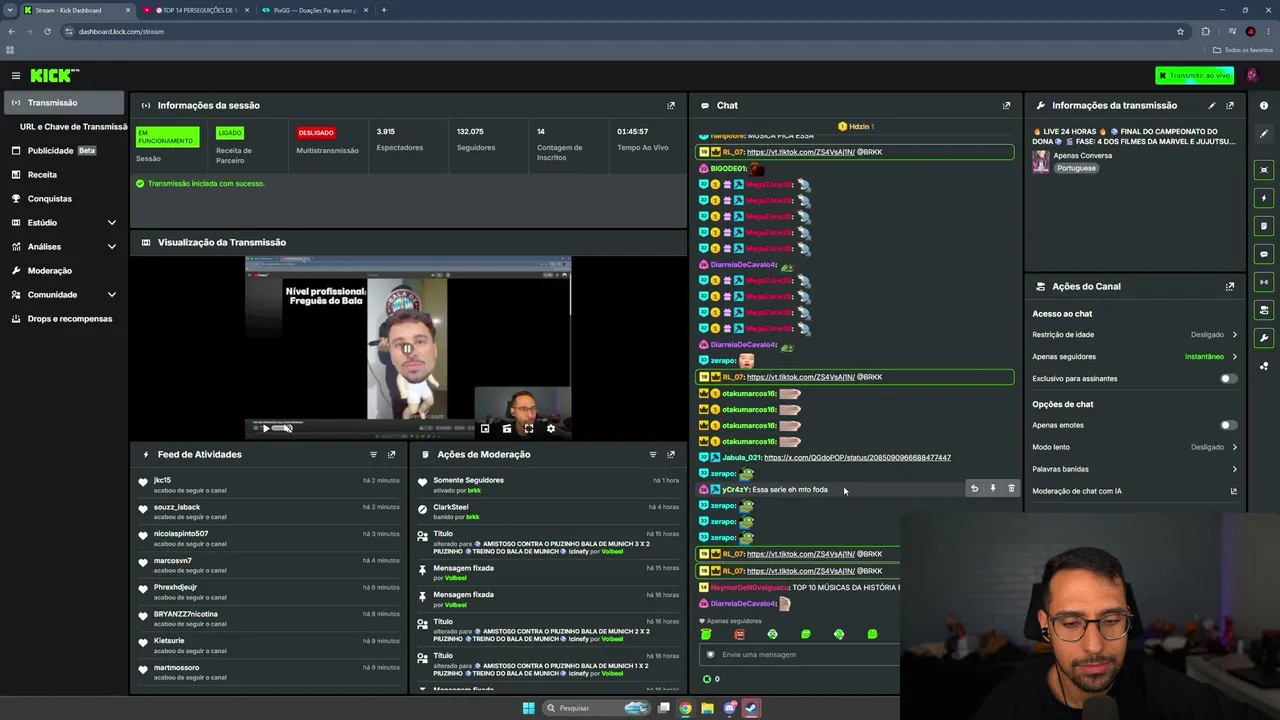Enter fullscreen in stream preview
This screenshot has height=720, width=1280.
point(529,429)
